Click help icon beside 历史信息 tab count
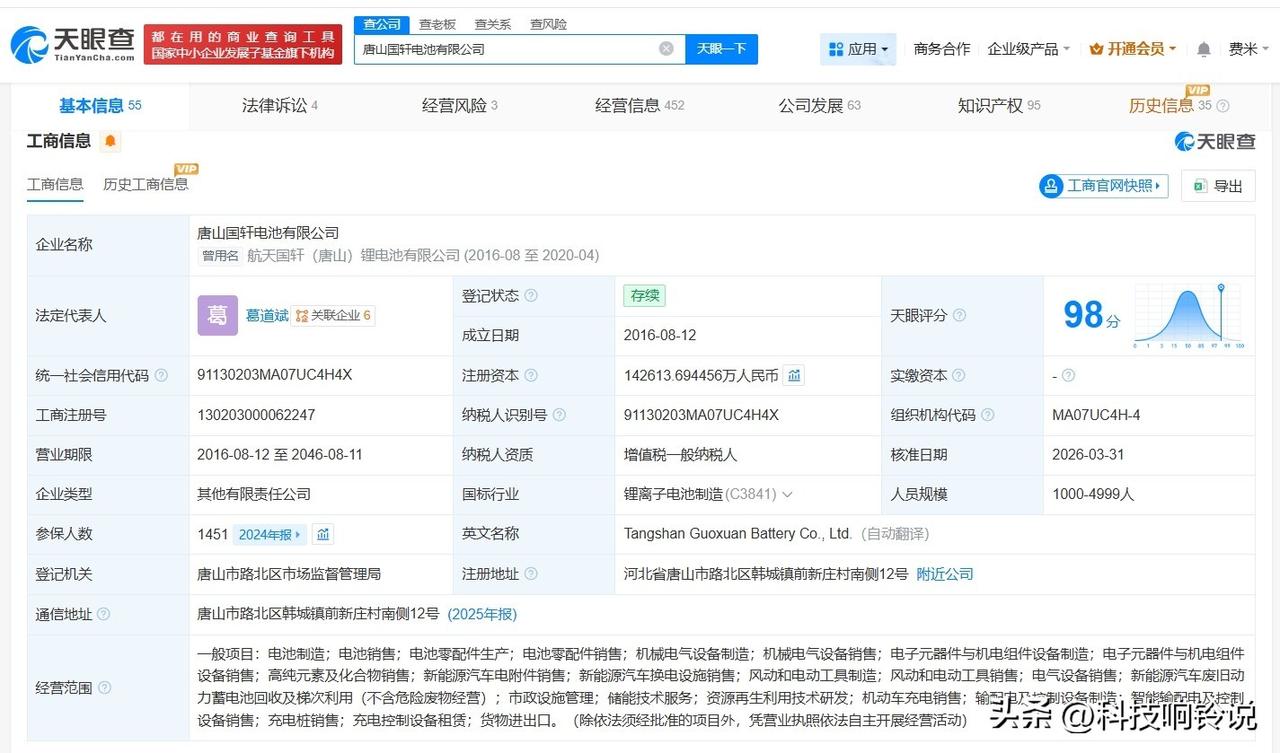The height and width of the screenshot is (753, 1280). point(1222,106)
